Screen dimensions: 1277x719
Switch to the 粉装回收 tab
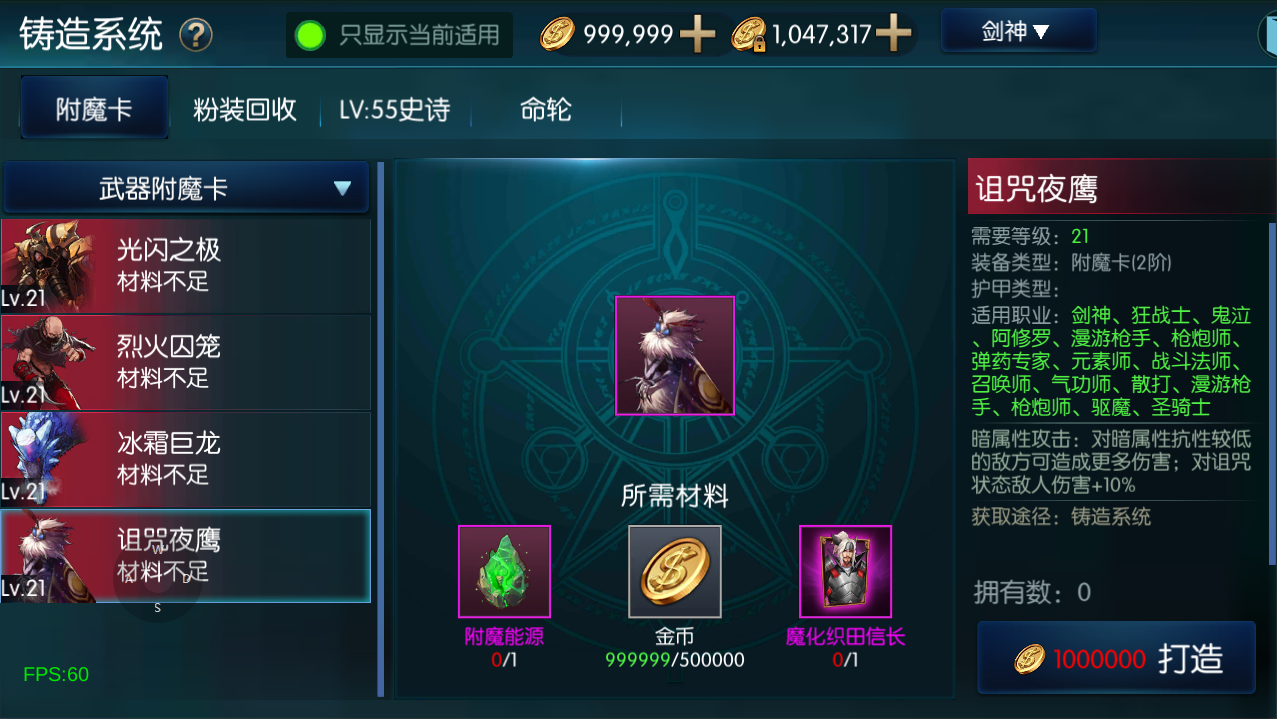(x=245, y=109)
